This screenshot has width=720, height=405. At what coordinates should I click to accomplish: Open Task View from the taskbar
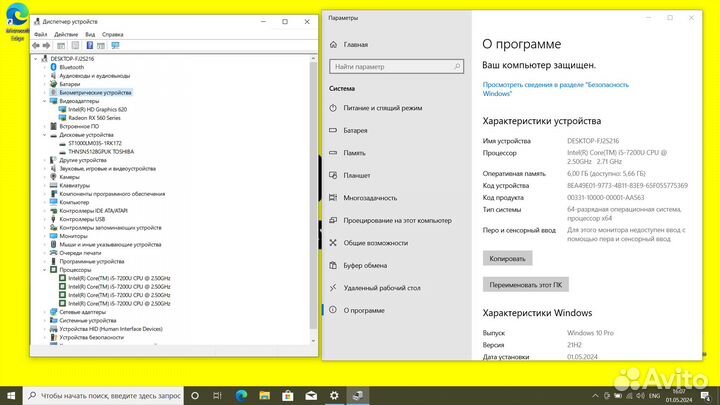[218, 395]
